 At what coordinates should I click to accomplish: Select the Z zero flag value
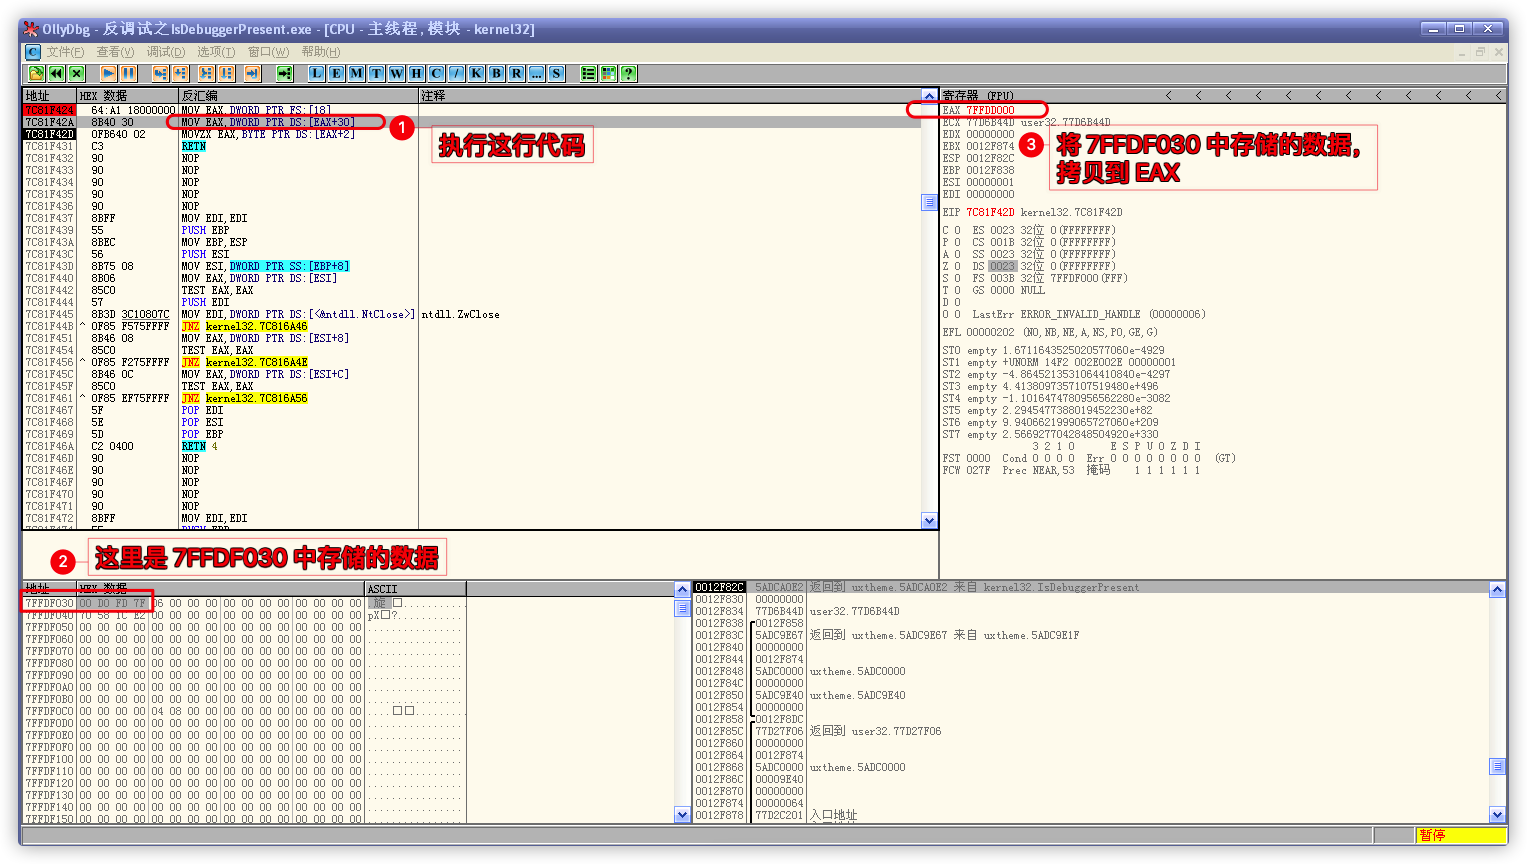click(957, 266)
